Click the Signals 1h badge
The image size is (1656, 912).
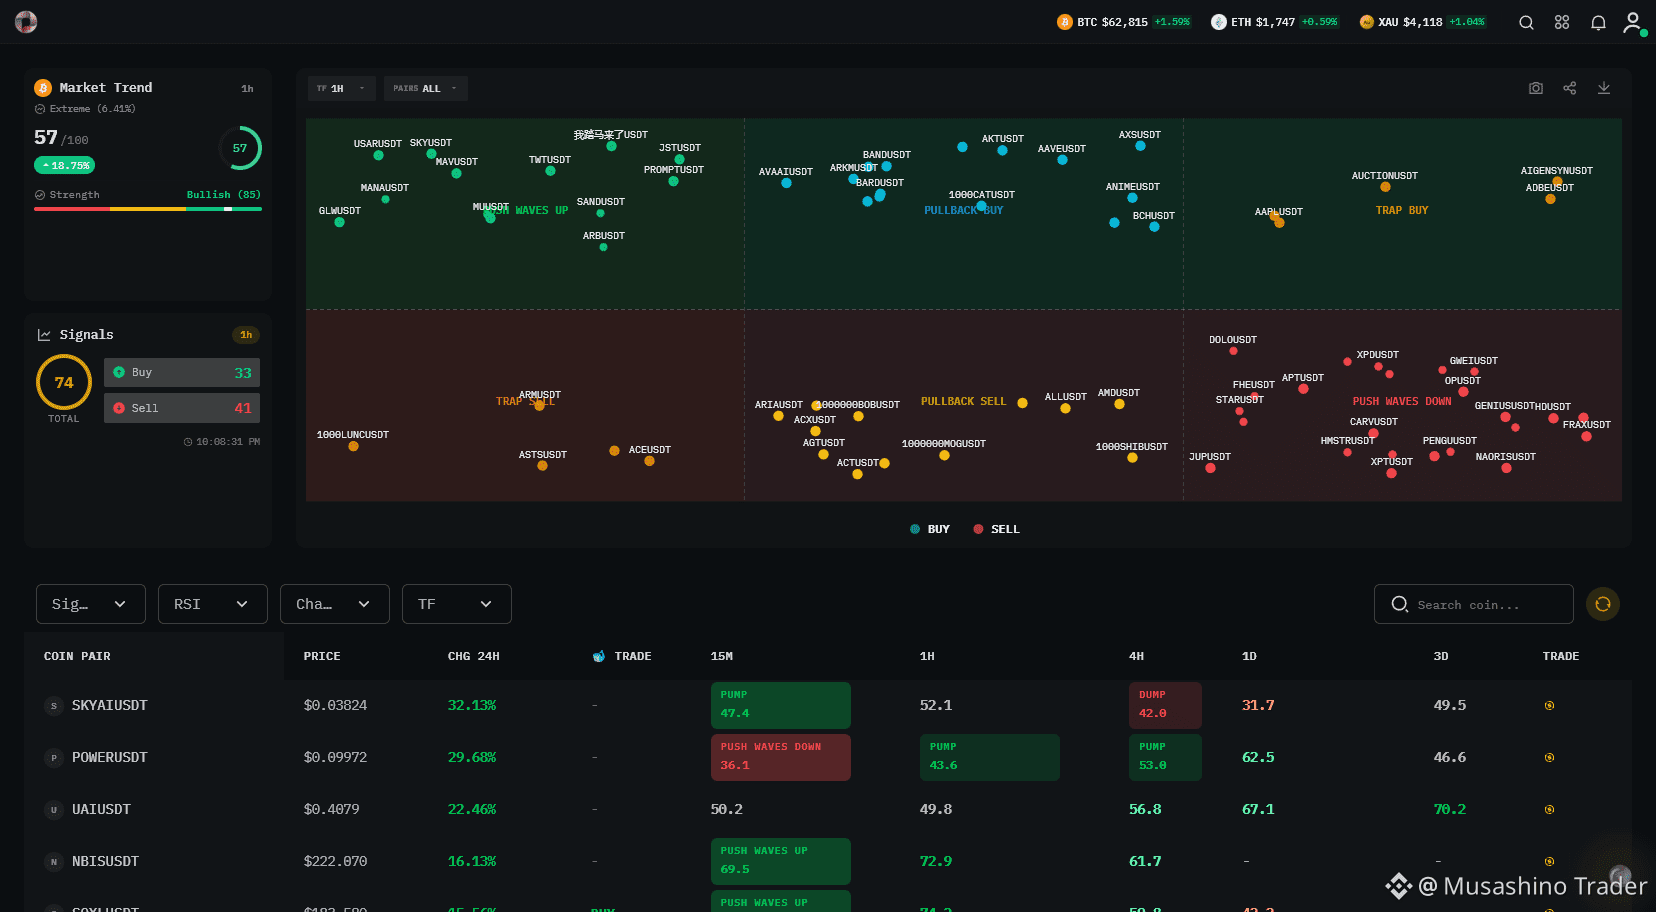[246, 335]
